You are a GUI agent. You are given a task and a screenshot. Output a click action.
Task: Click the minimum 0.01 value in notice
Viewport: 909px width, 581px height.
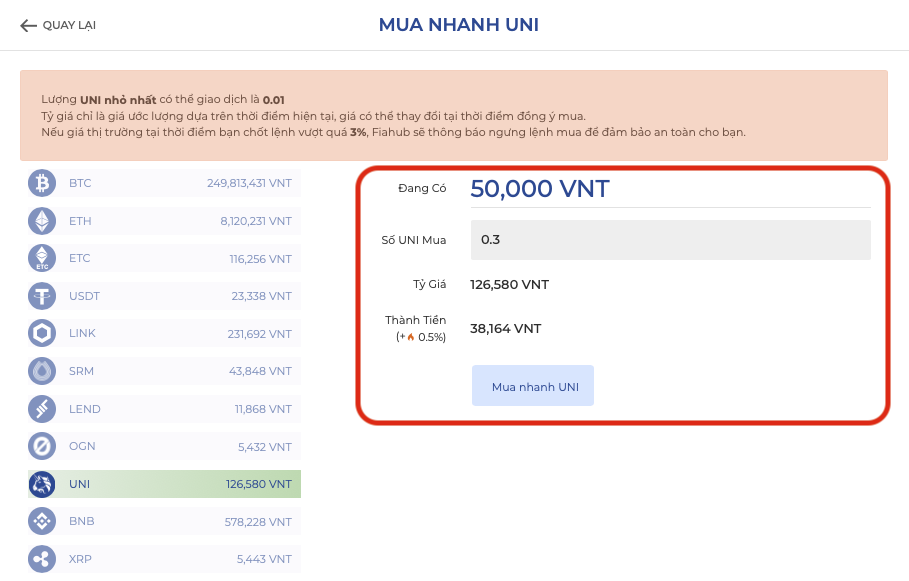(274, 100)
